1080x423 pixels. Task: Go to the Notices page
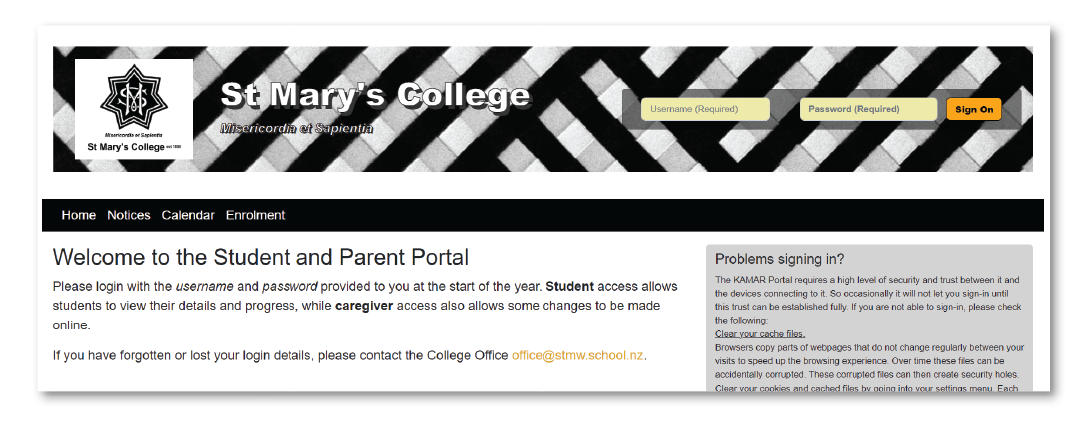tap(129, 215)
